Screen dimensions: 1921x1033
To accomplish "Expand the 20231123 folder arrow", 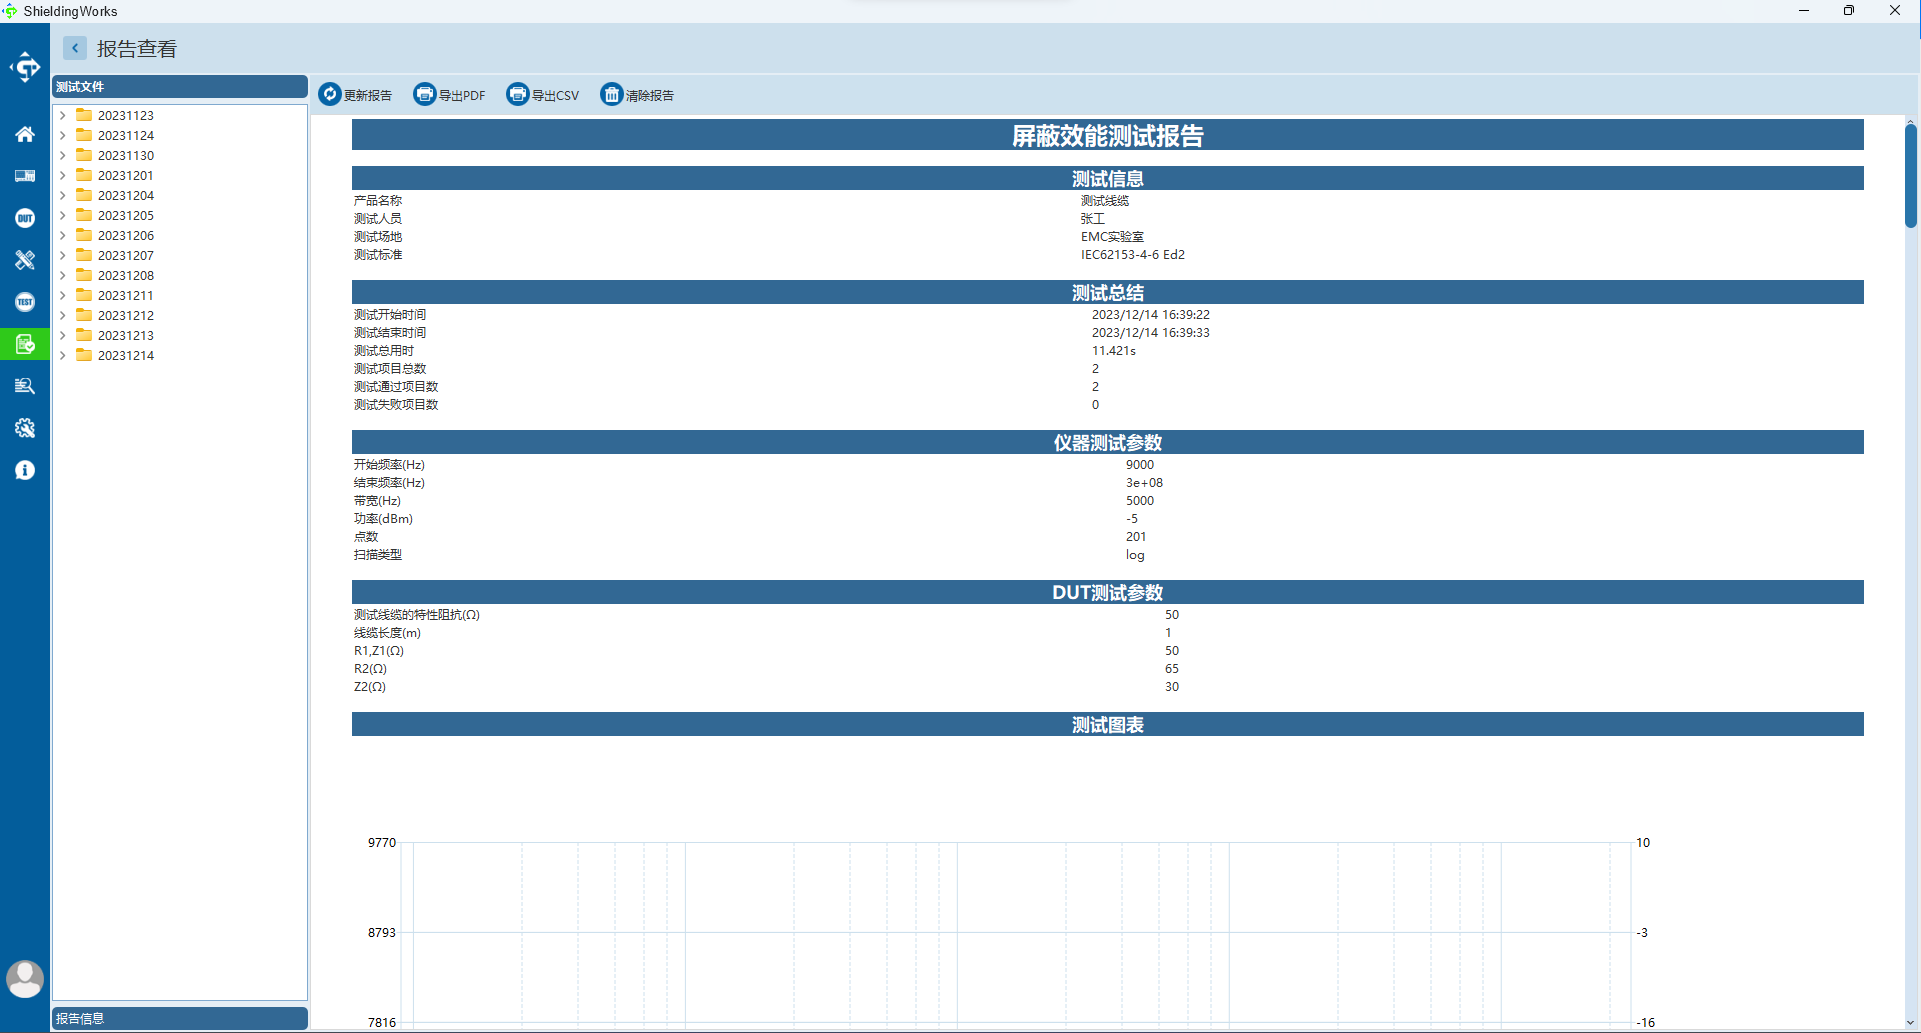I will [x=63, y=115].
